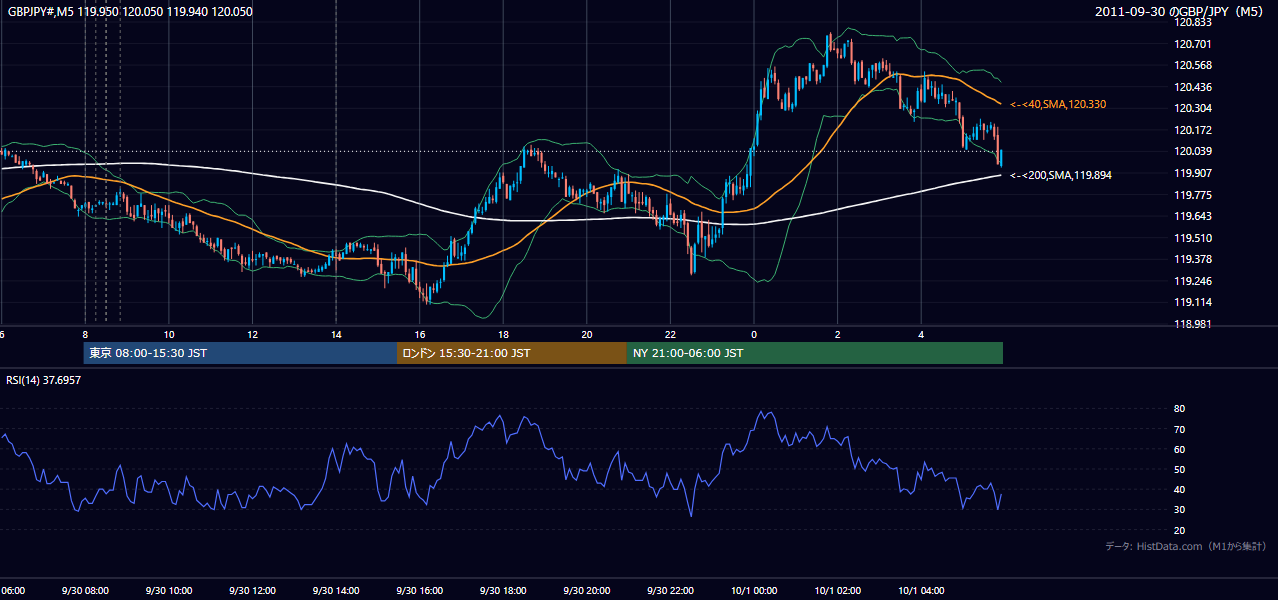Click hour marker 14 under price chart

(336, 334)
